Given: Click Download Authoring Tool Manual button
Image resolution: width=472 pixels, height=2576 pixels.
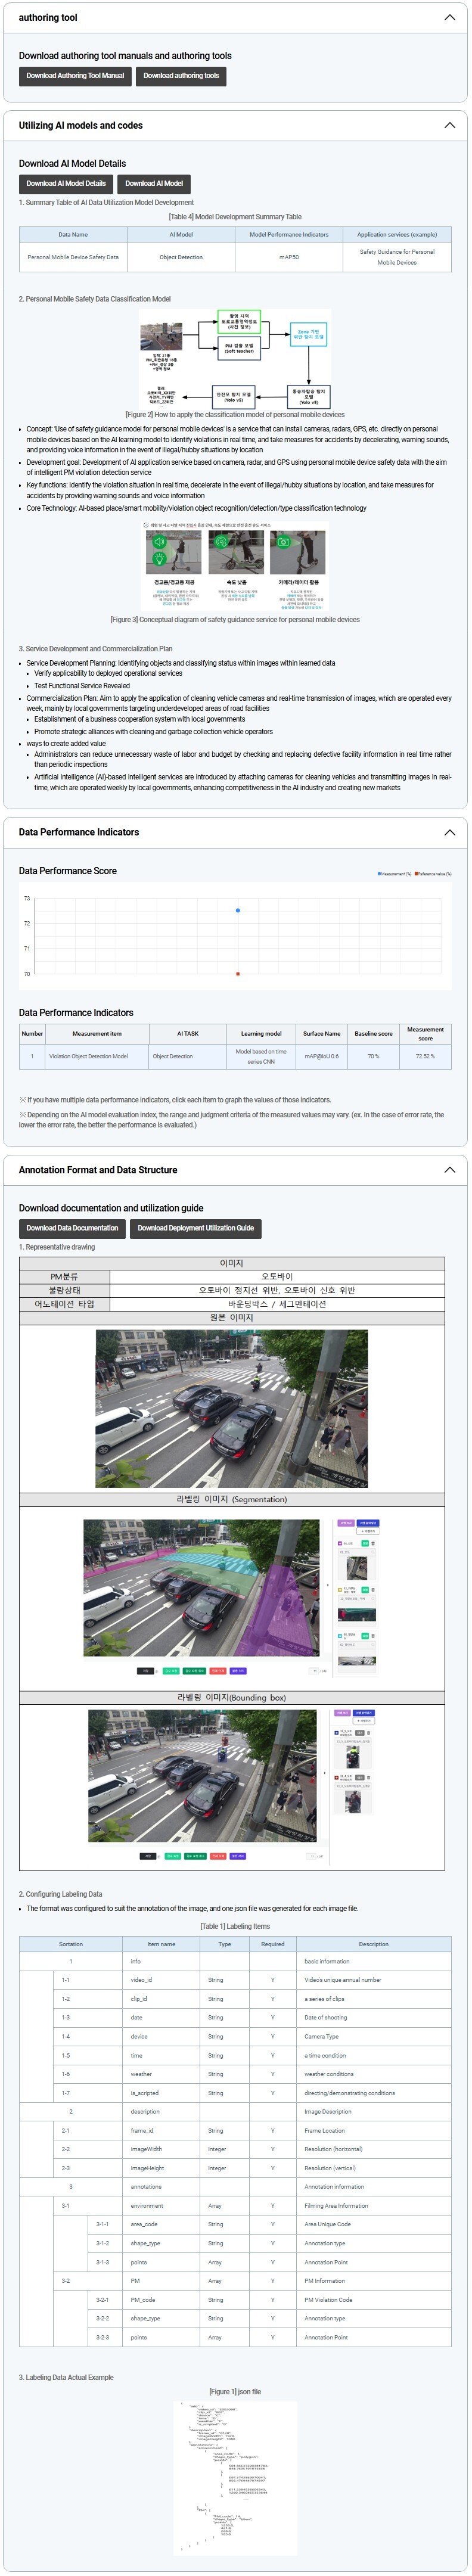Looking at the screenshot, I should click(75, 76).
